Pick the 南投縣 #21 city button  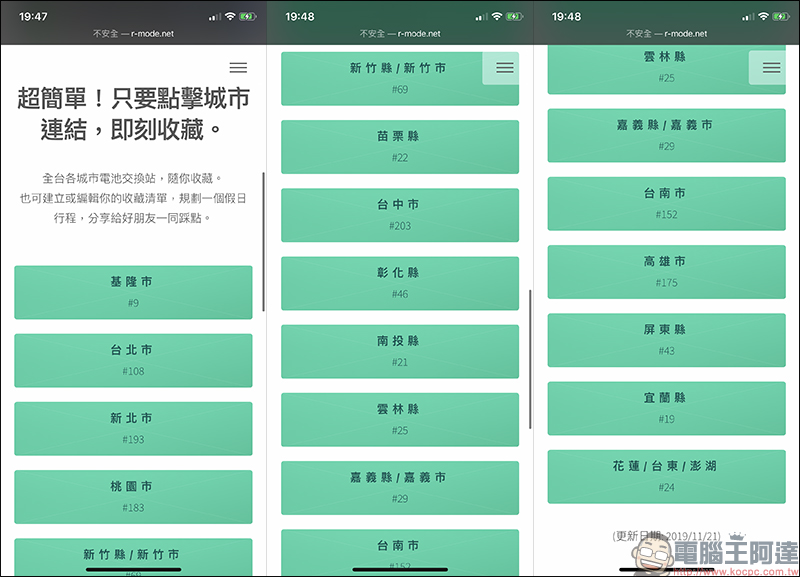point(400,351)
